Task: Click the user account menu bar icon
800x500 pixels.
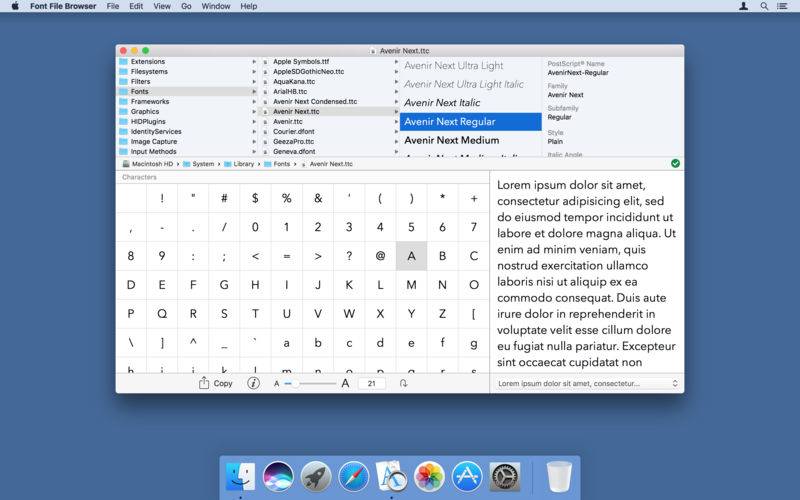Action: coord(743,6)
